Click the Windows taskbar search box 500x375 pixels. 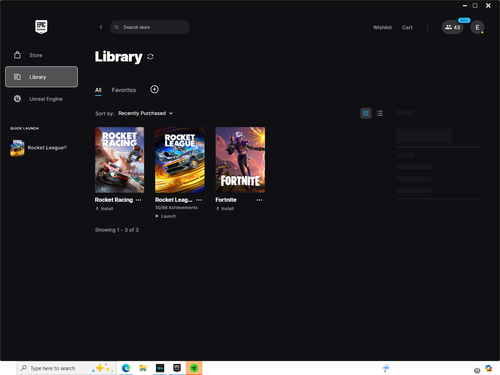click(x=66, y=368)
